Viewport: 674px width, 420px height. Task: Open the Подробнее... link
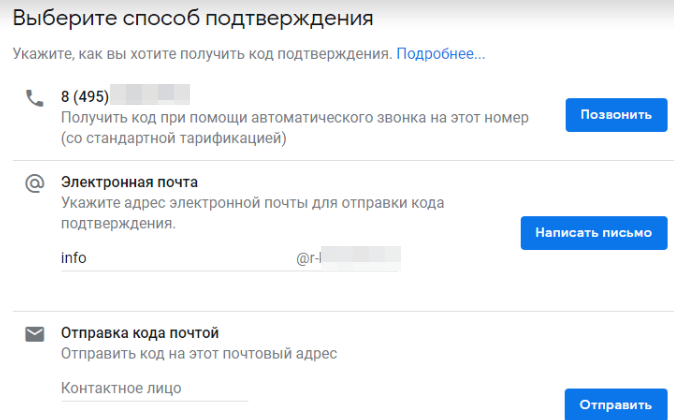(x=440, y=54)
